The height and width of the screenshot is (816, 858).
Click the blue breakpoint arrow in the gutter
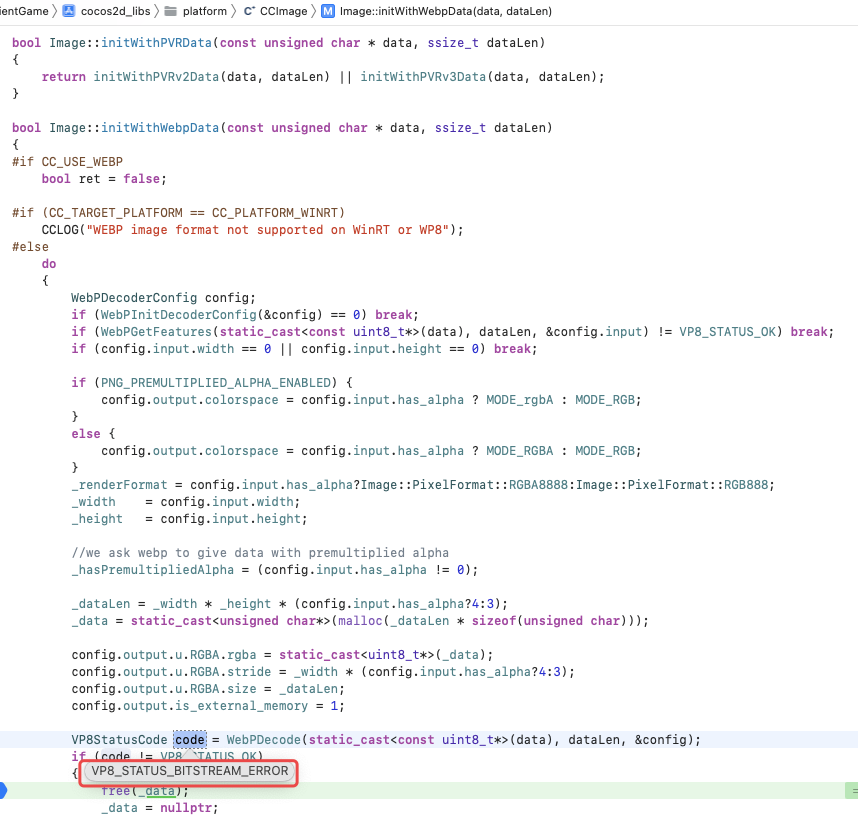click(x=4, y=790)
